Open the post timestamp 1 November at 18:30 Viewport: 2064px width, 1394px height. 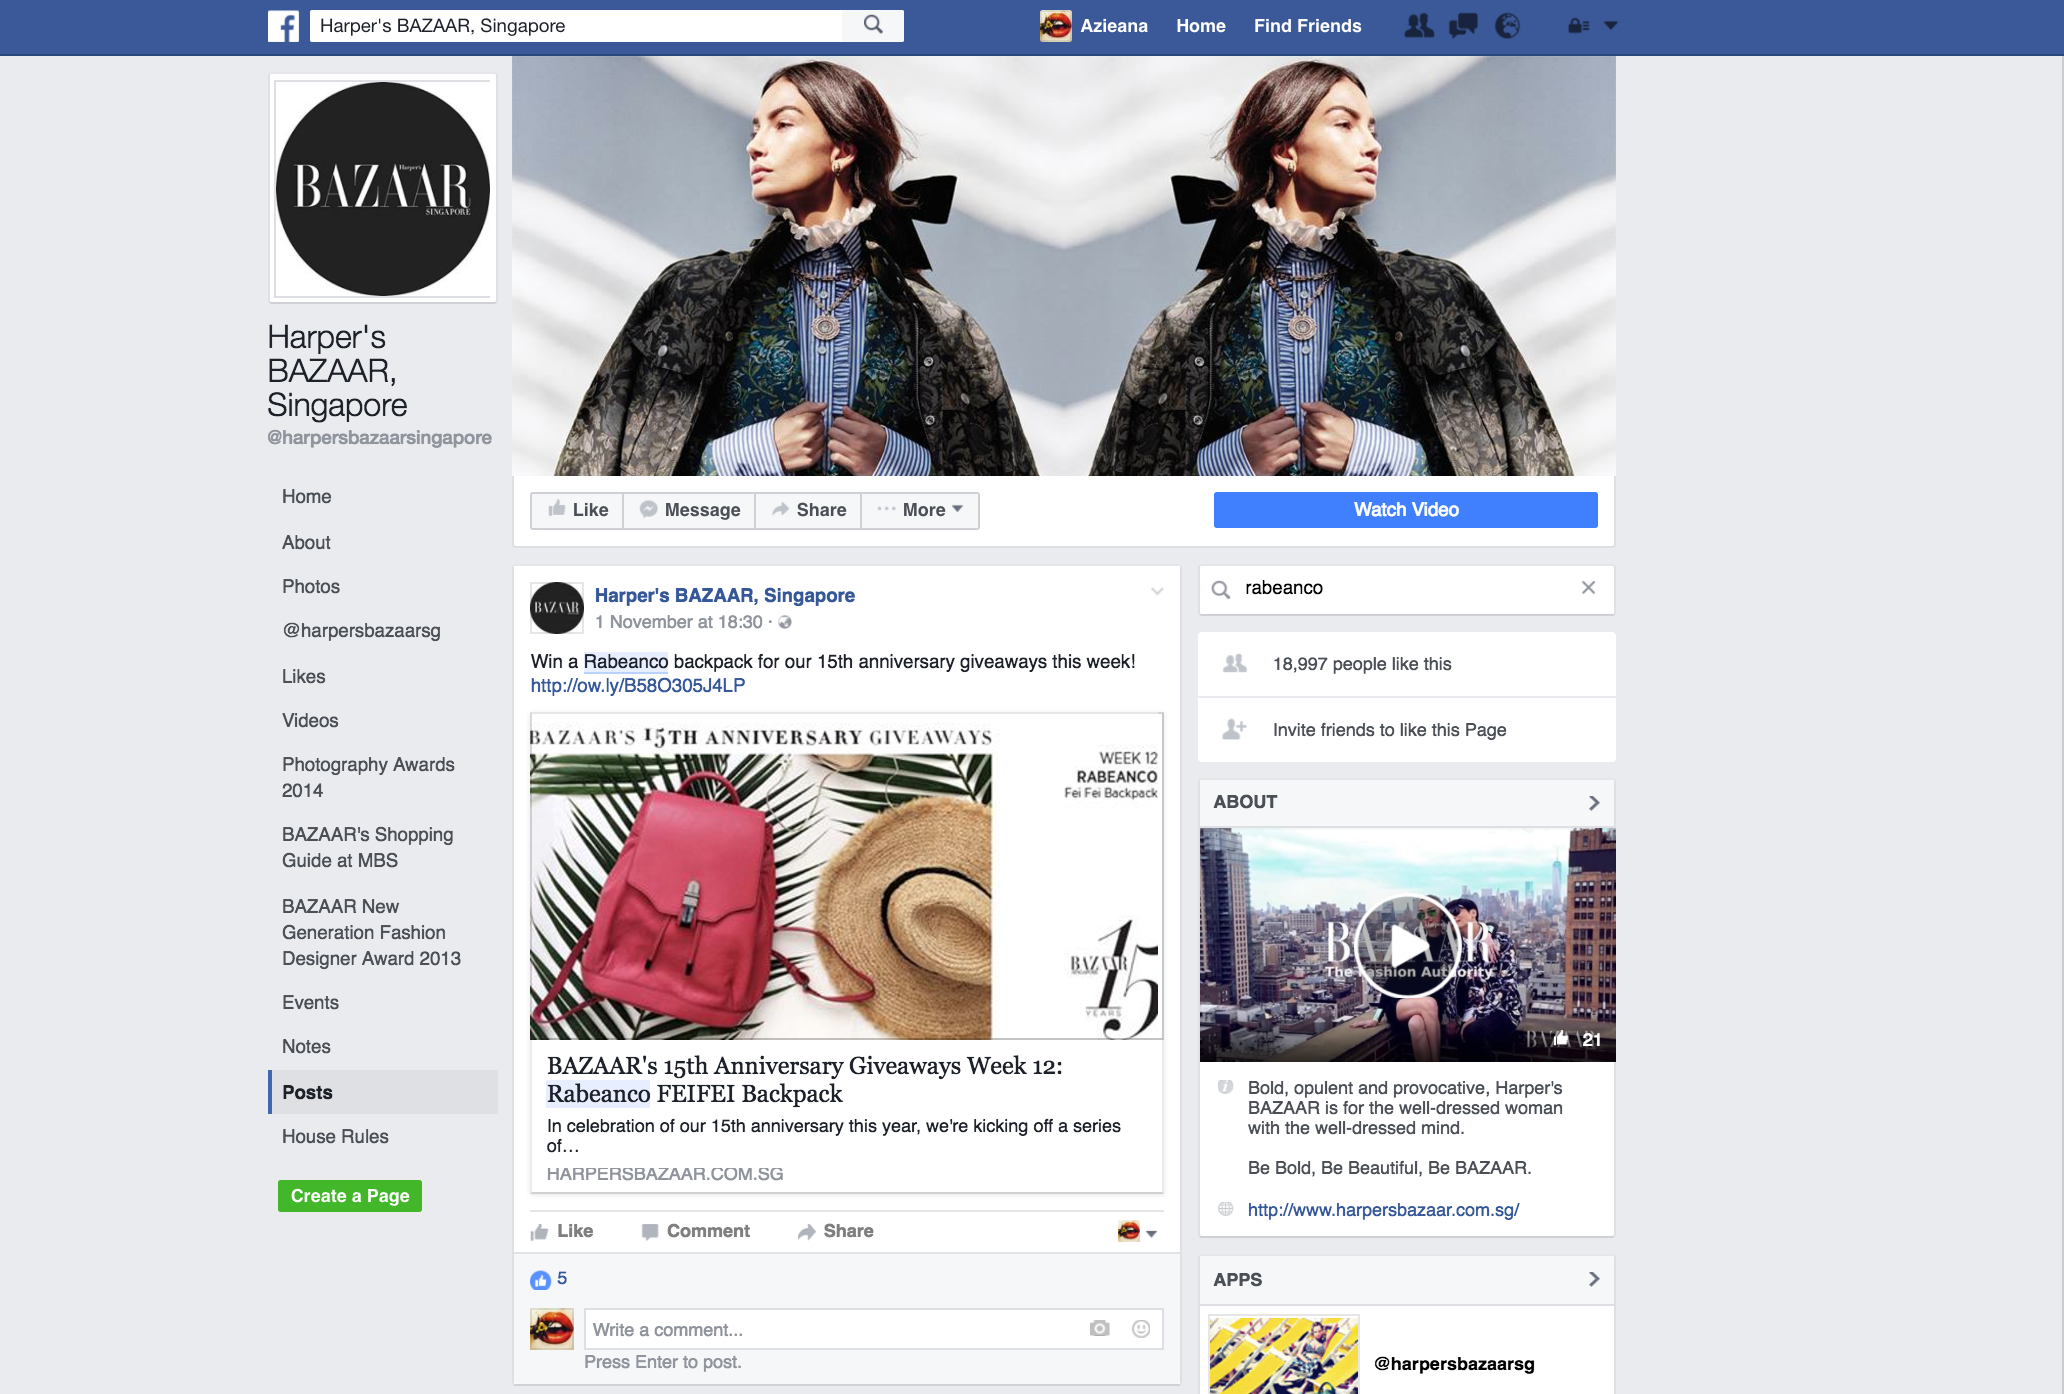(679, 622)
